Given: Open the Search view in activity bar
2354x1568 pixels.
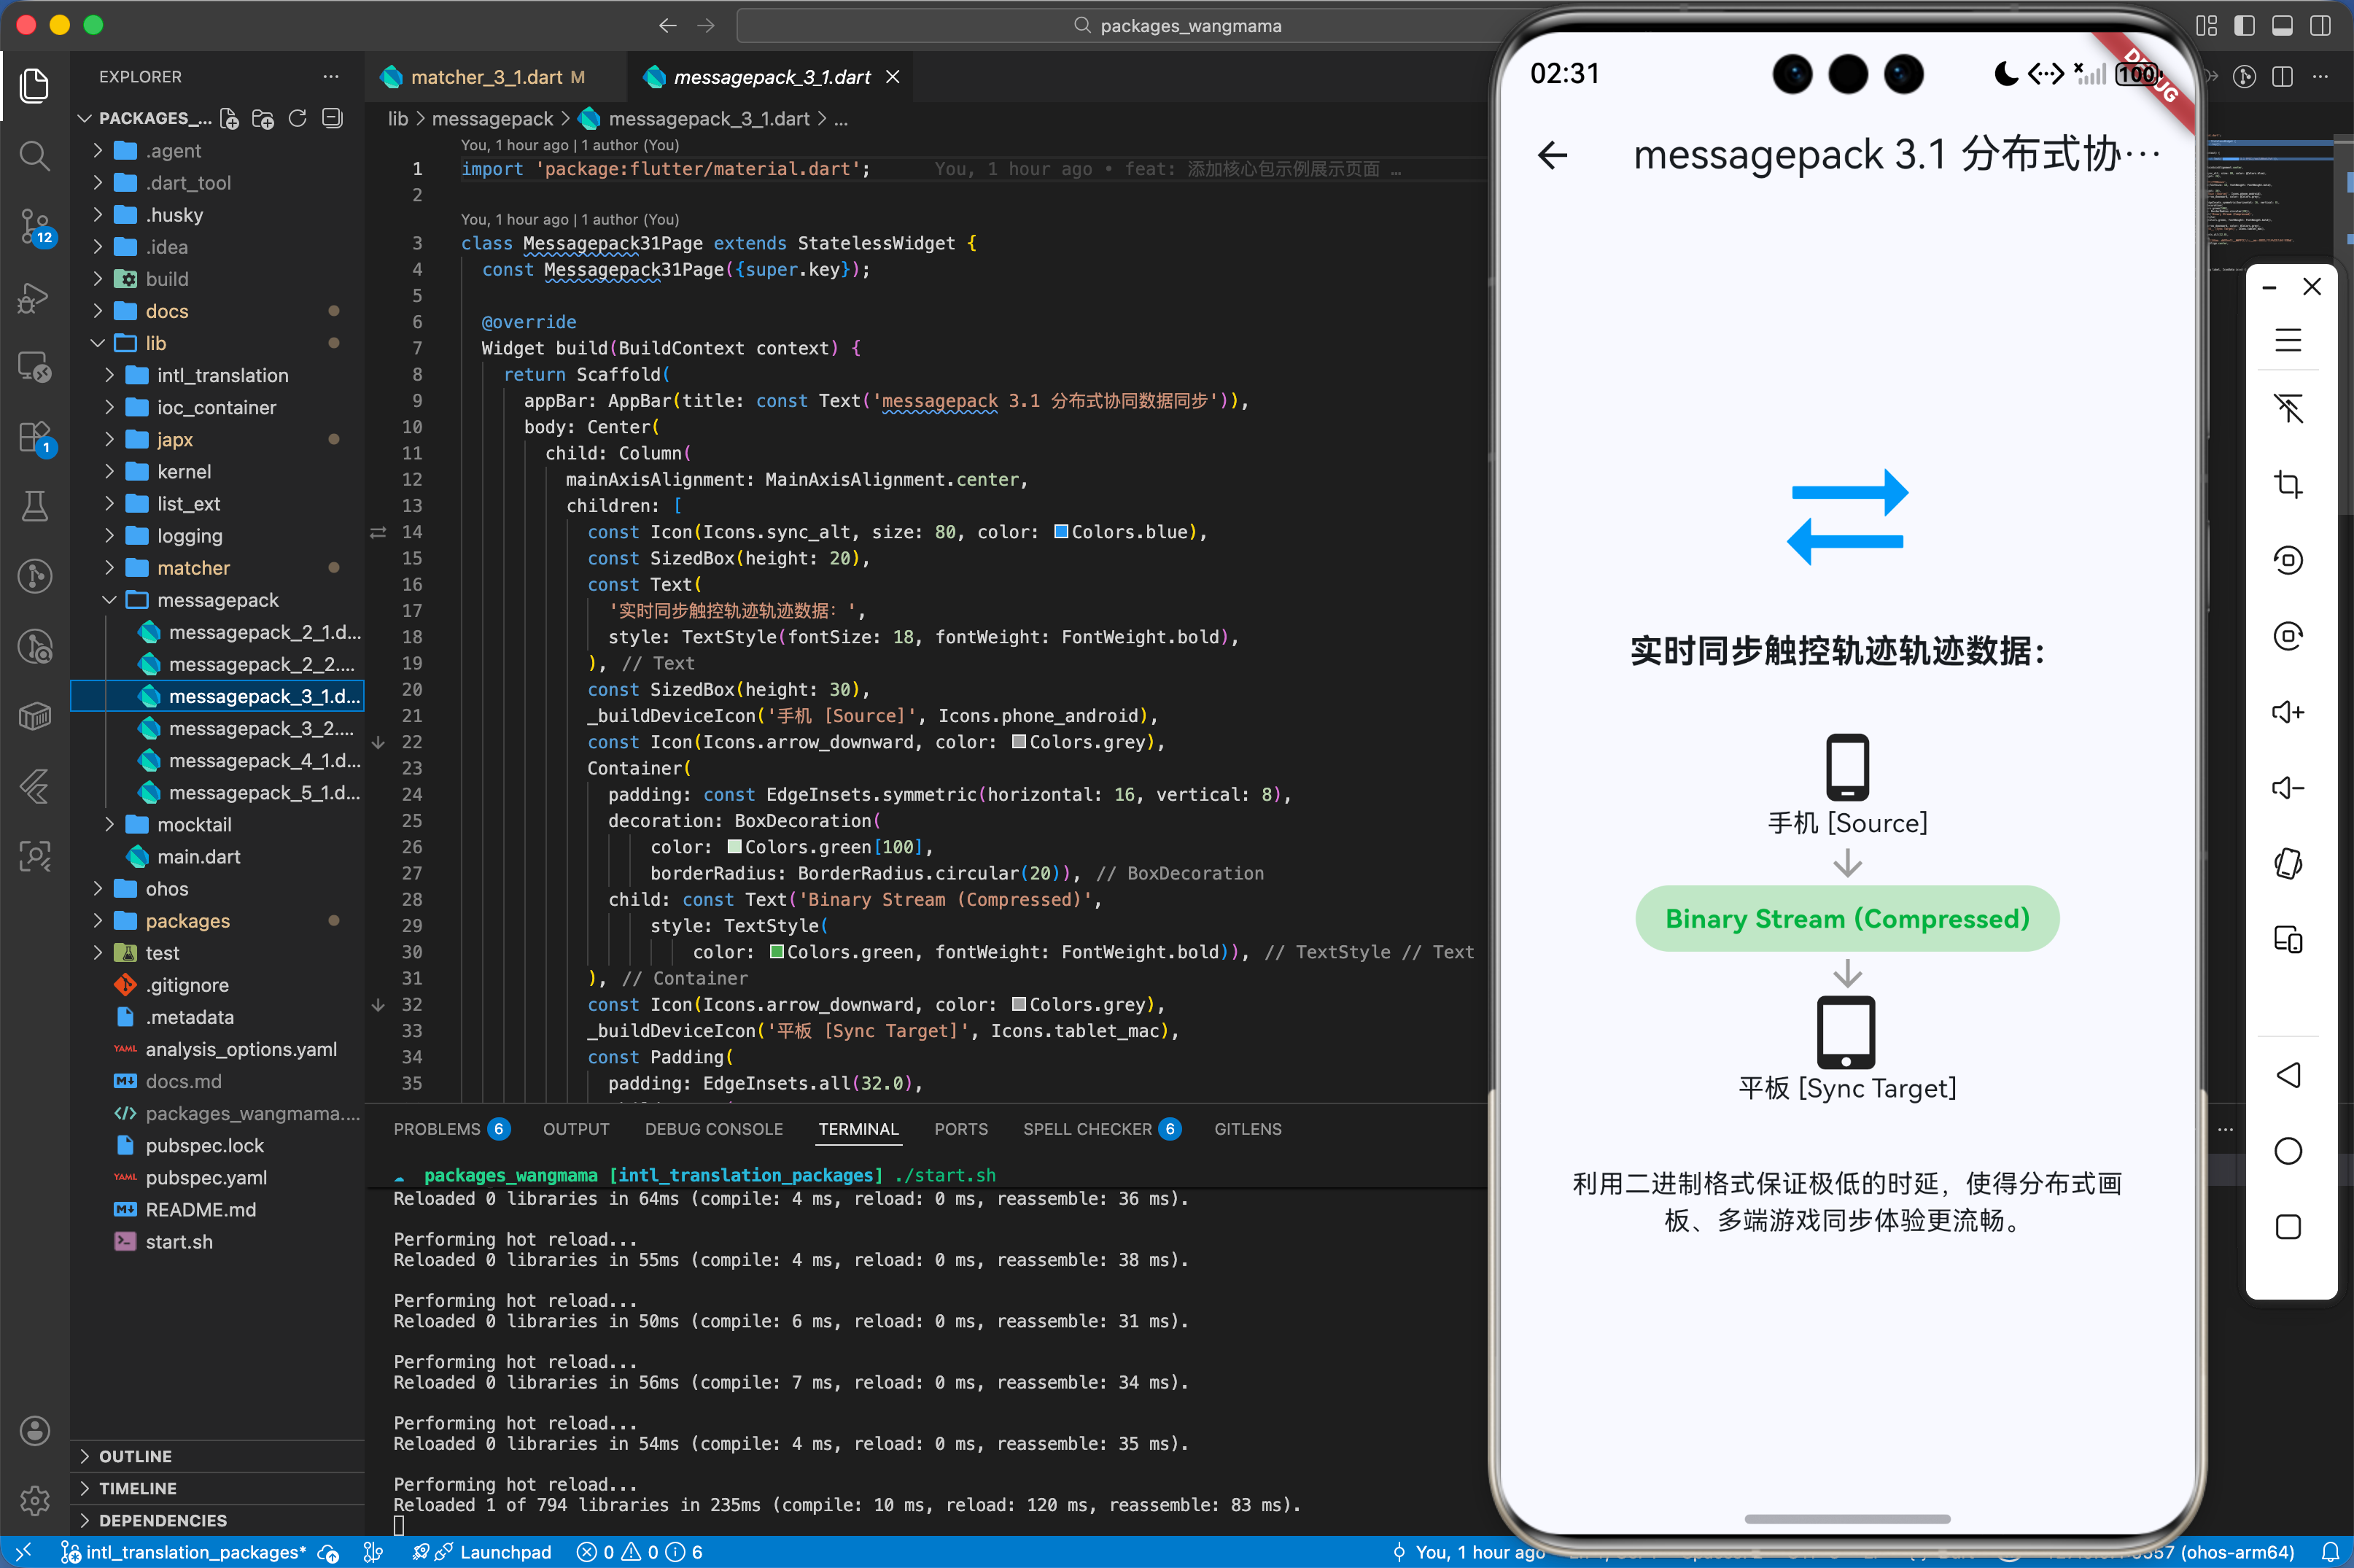Looking at the screenshot, I should (x=34, y=155).
